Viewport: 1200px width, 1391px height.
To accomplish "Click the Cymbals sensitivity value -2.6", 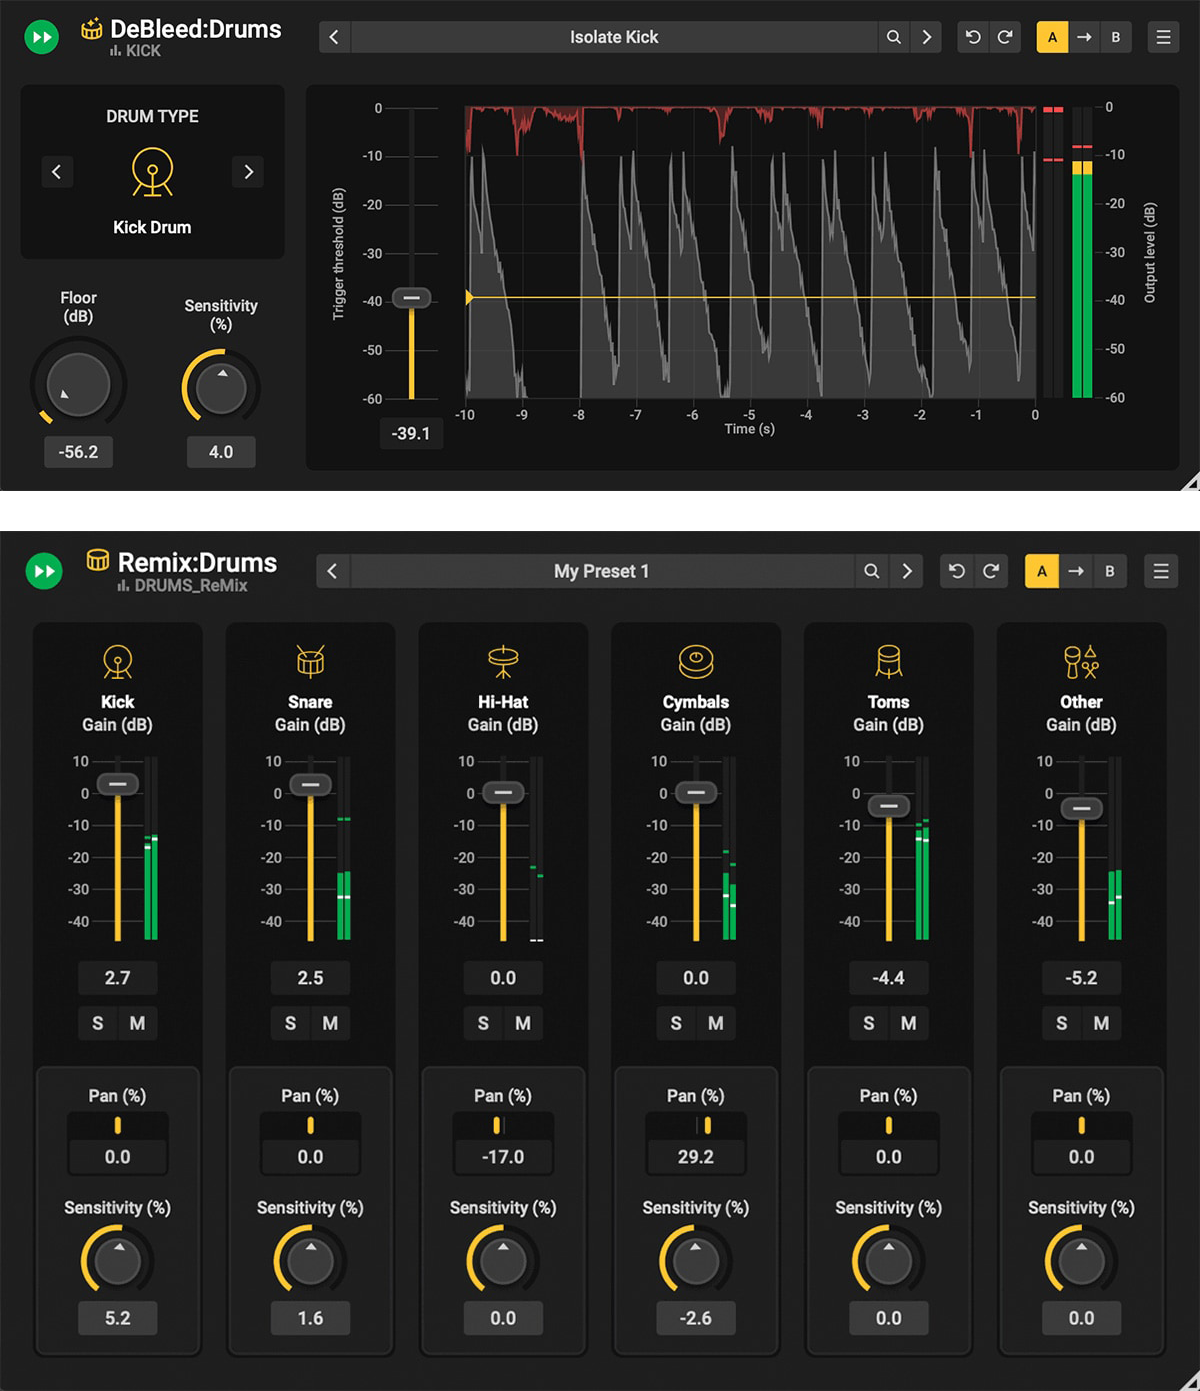I will tap(696, 1318).
